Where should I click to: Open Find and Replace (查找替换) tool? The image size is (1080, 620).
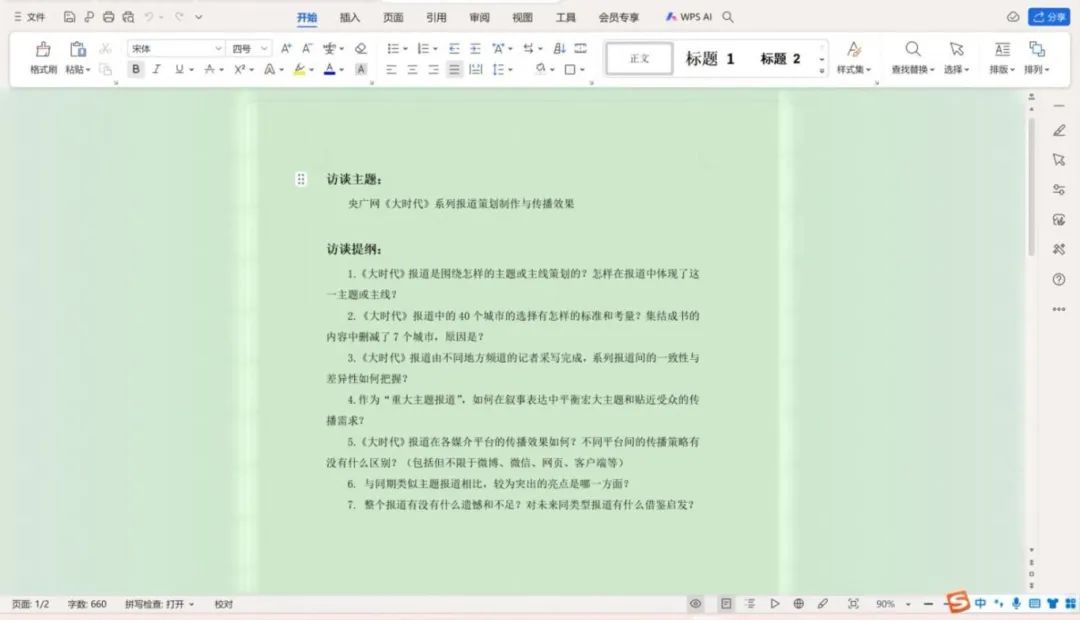(913, 50)
